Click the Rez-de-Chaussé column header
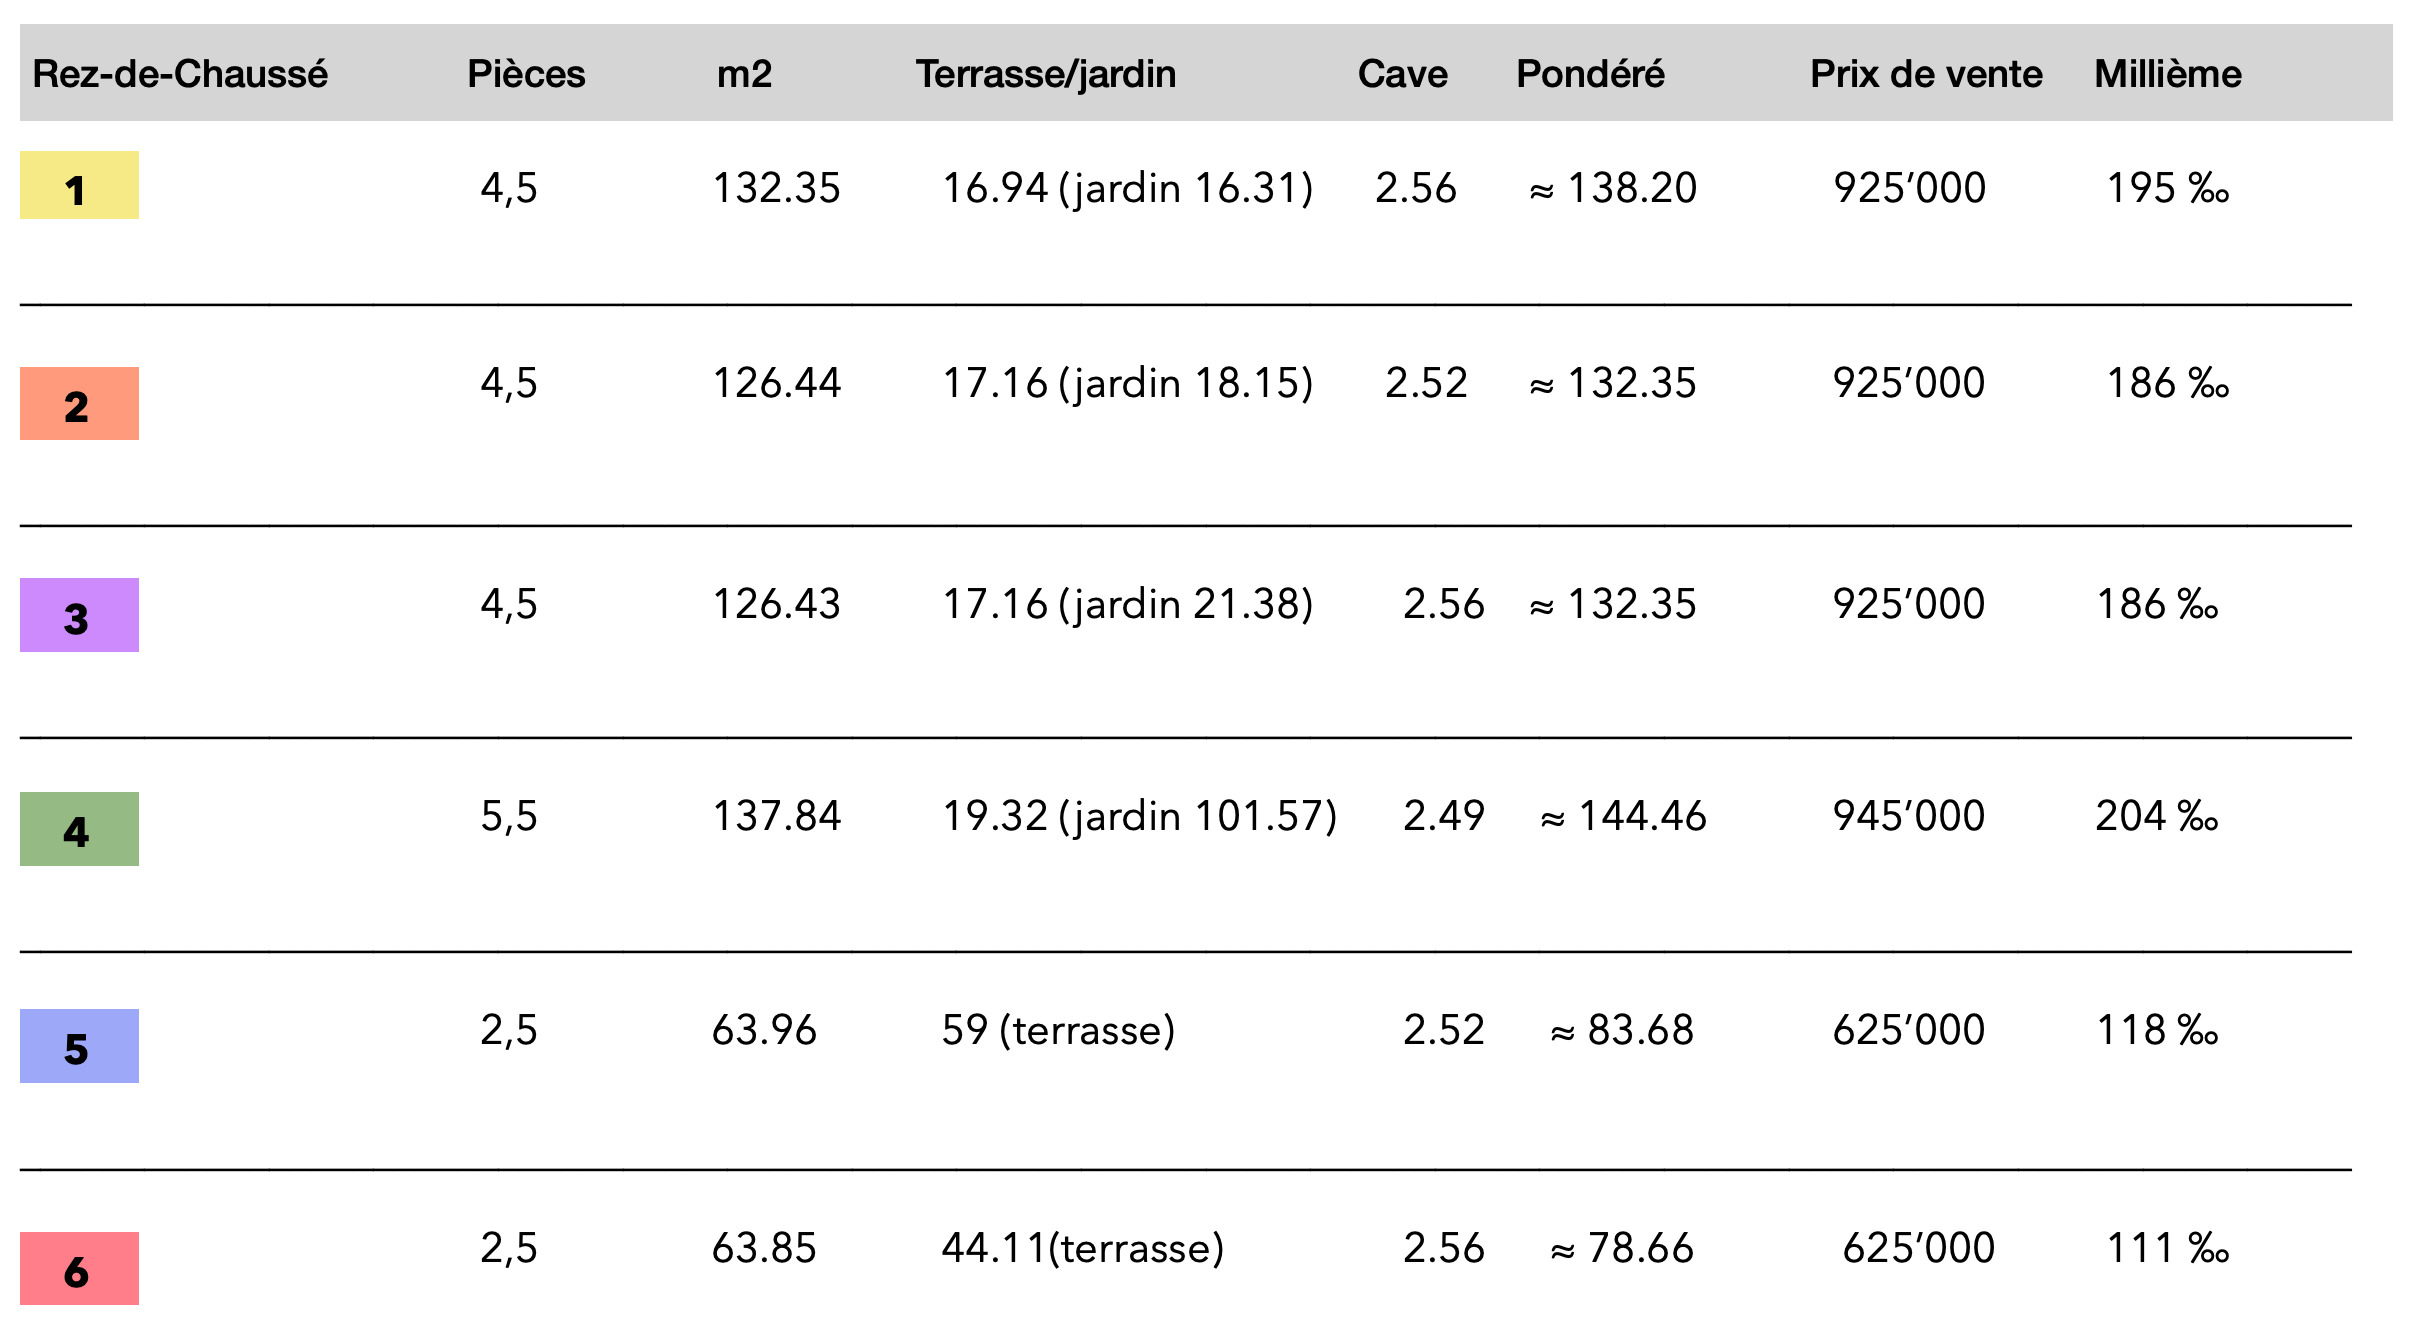 coord(180,74)
